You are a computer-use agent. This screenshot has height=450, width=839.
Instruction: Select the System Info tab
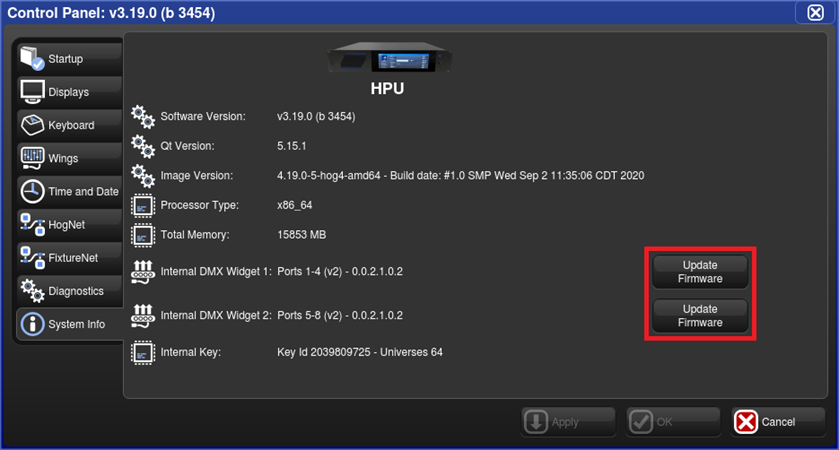(70, 324)
